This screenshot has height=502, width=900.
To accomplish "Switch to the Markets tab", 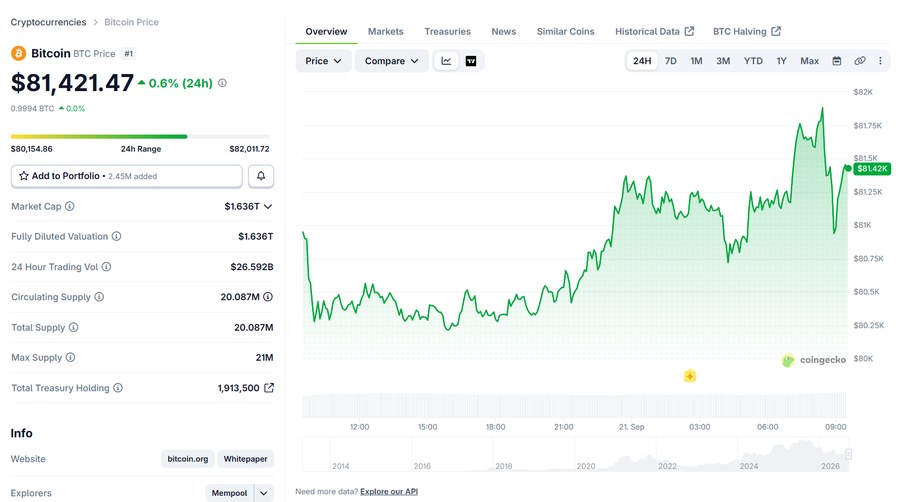I will [386, 32].
